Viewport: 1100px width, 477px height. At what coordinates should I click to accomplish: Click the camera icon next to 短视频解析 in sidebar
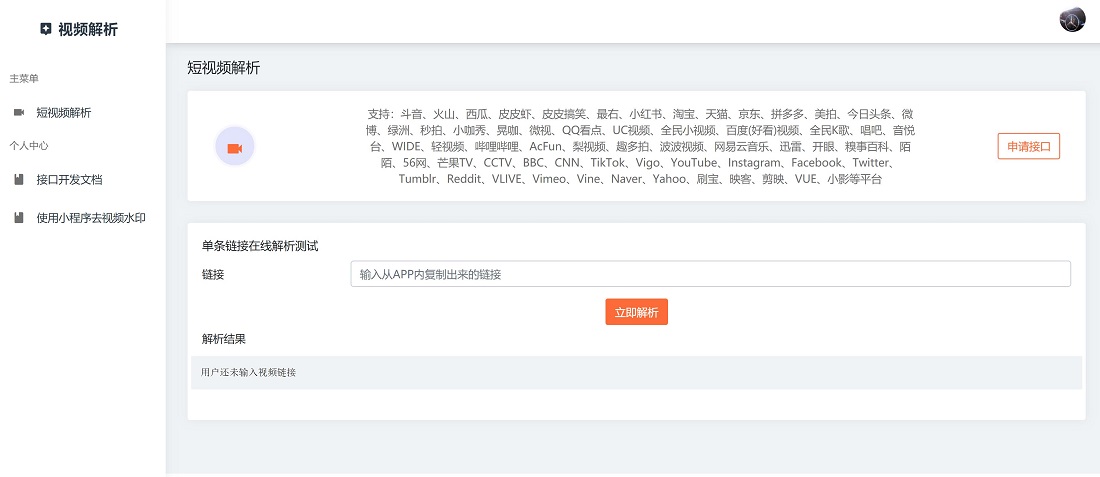click(x=19, y=113)
